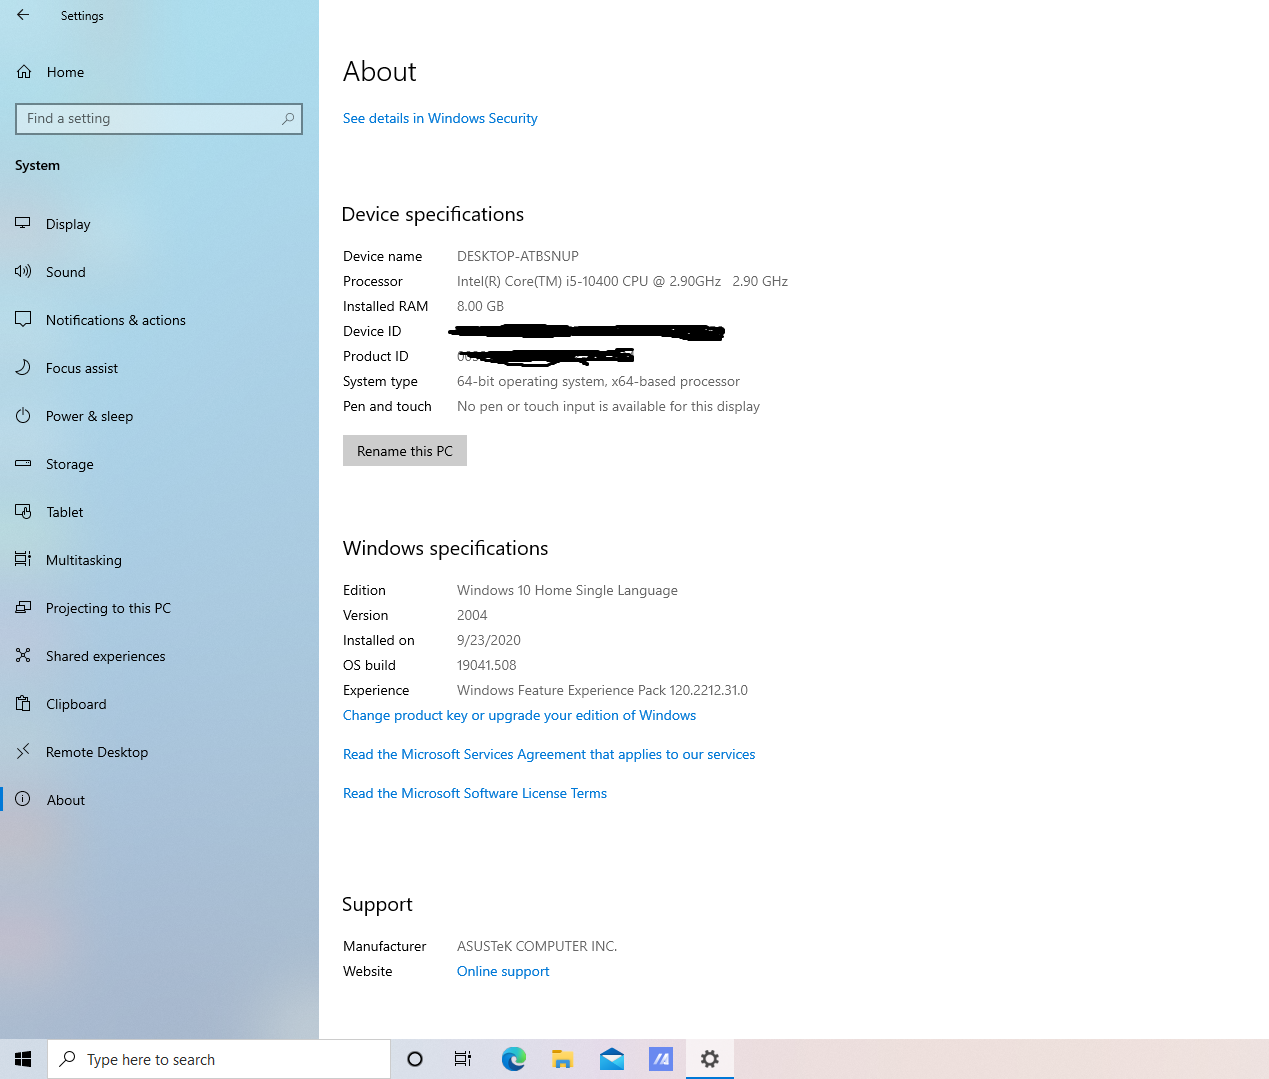
Task: Select Storage label in sidebar
Action: (70, 464)
